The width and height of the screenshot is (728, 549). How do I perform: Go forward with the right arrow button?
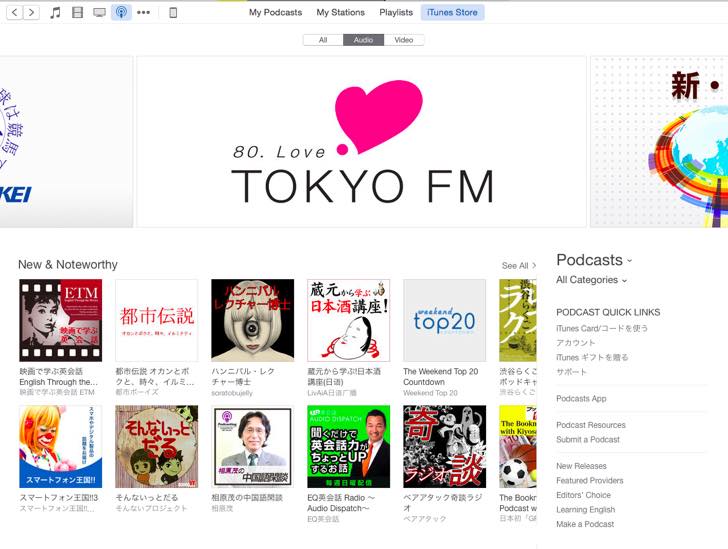coord(31,13)
